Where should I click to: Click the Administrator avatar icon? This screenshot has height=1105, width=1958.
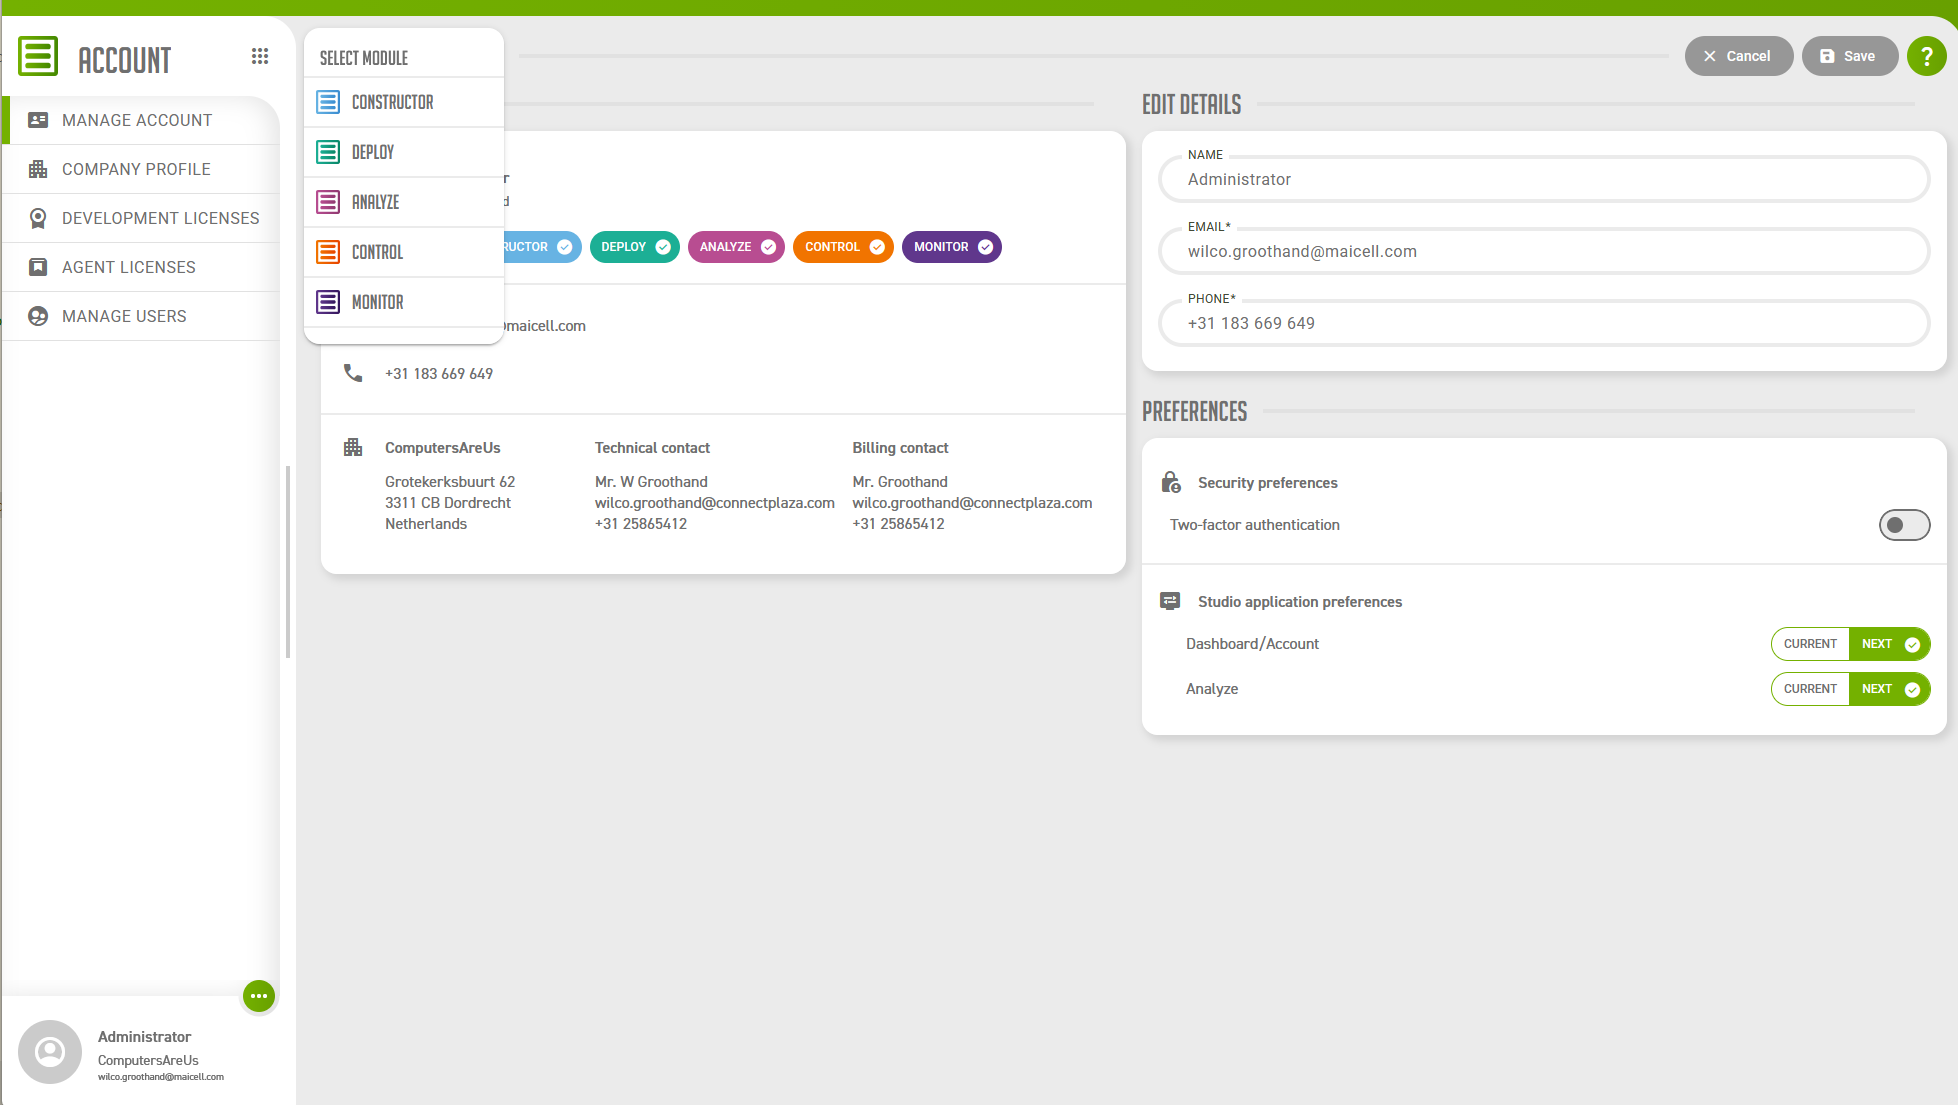tap(50, 1052)
